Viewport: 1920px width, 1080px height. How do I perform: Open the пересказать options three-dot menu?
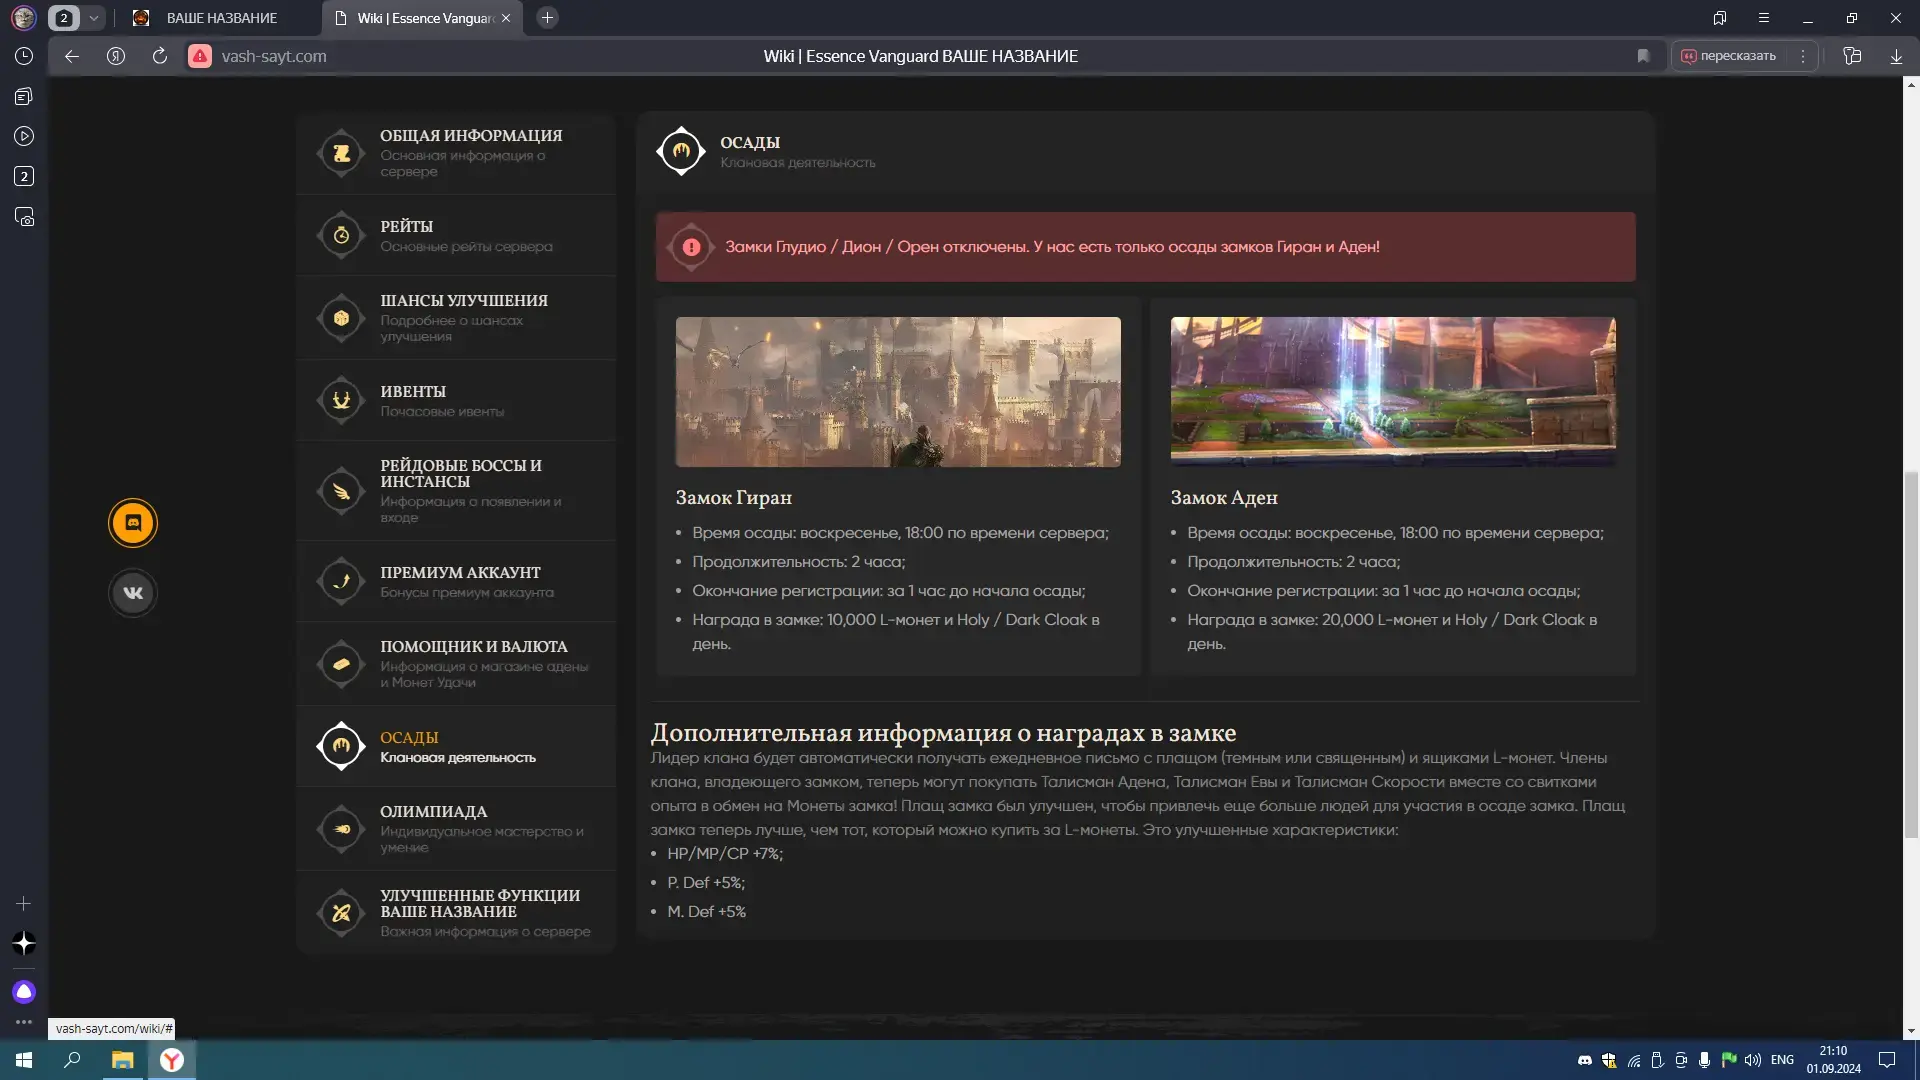click(1803, 56)
